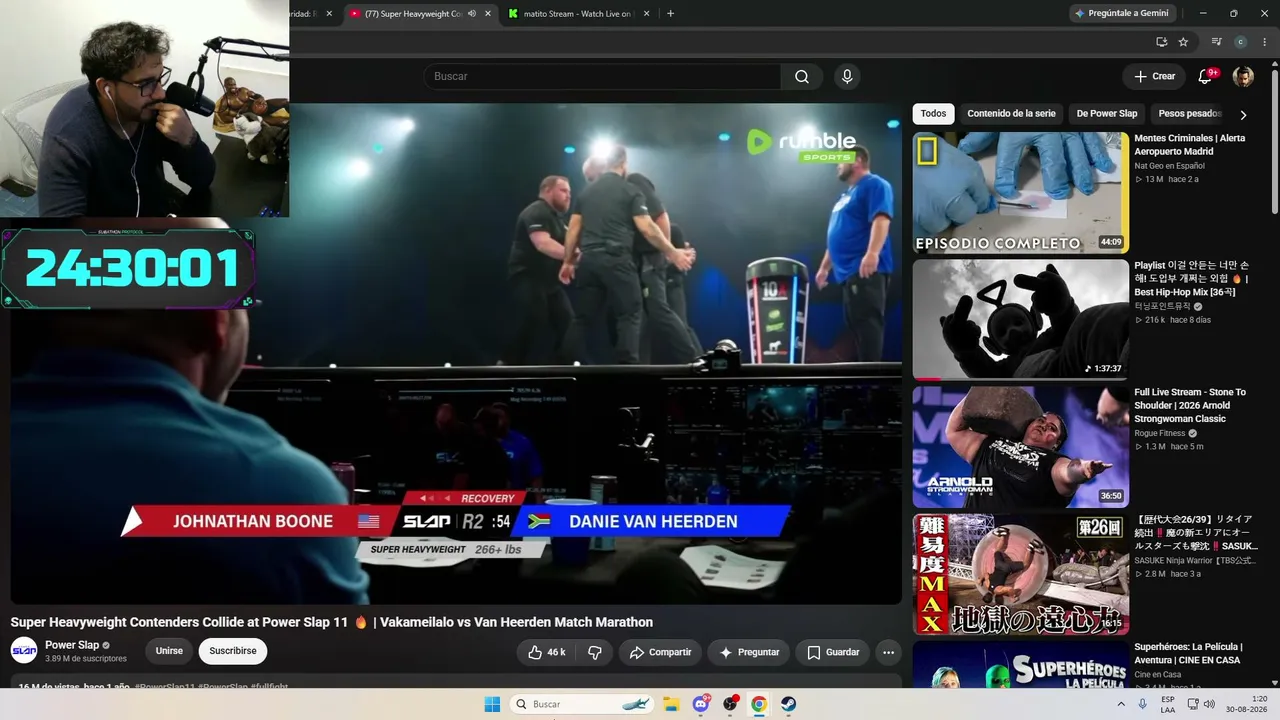Mute the Super Heavyweight tab audio
Viewport: 1280px width, 720px height.
click(472, 13)
